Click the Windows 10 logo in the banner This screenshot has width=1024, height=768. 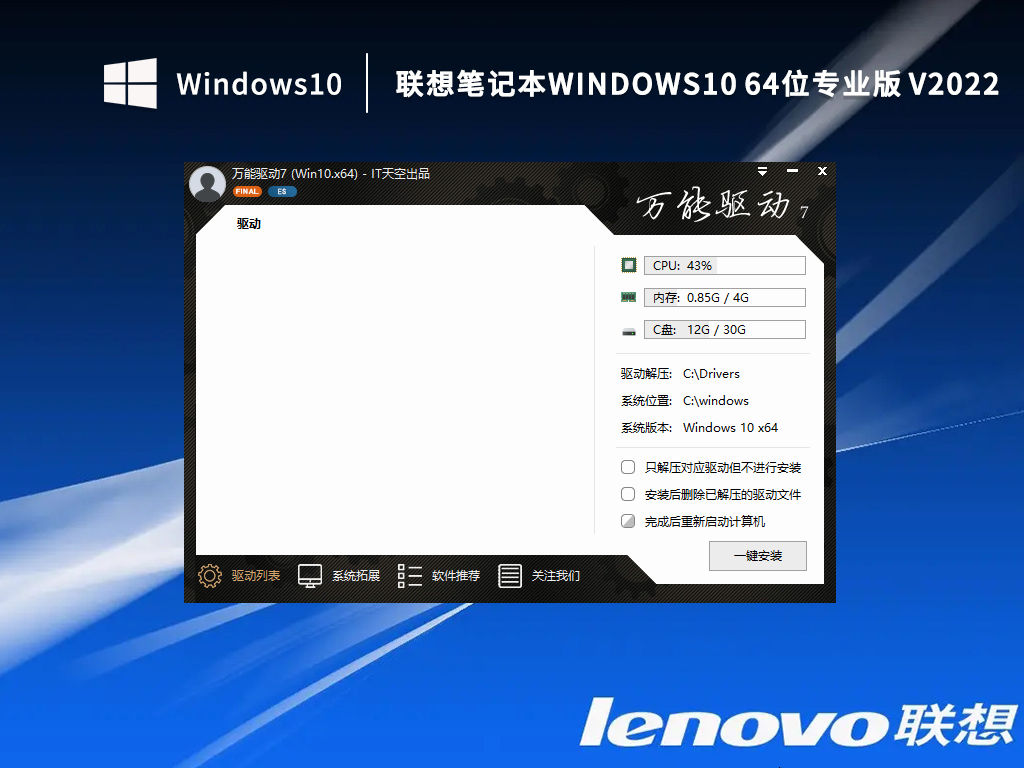pos(129,82)
